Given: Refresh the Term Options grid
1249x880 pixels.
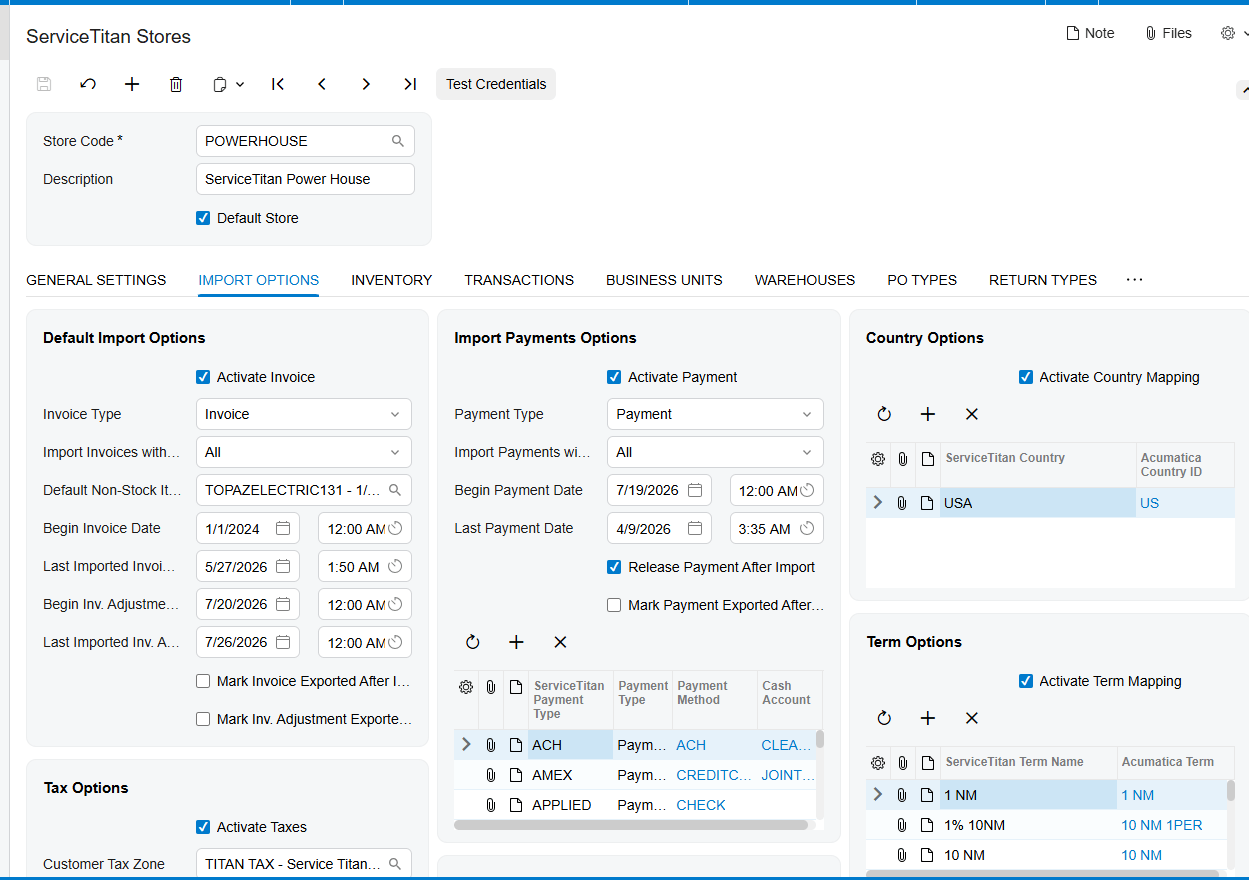Looking at the screenshot, I should point(884,718).
